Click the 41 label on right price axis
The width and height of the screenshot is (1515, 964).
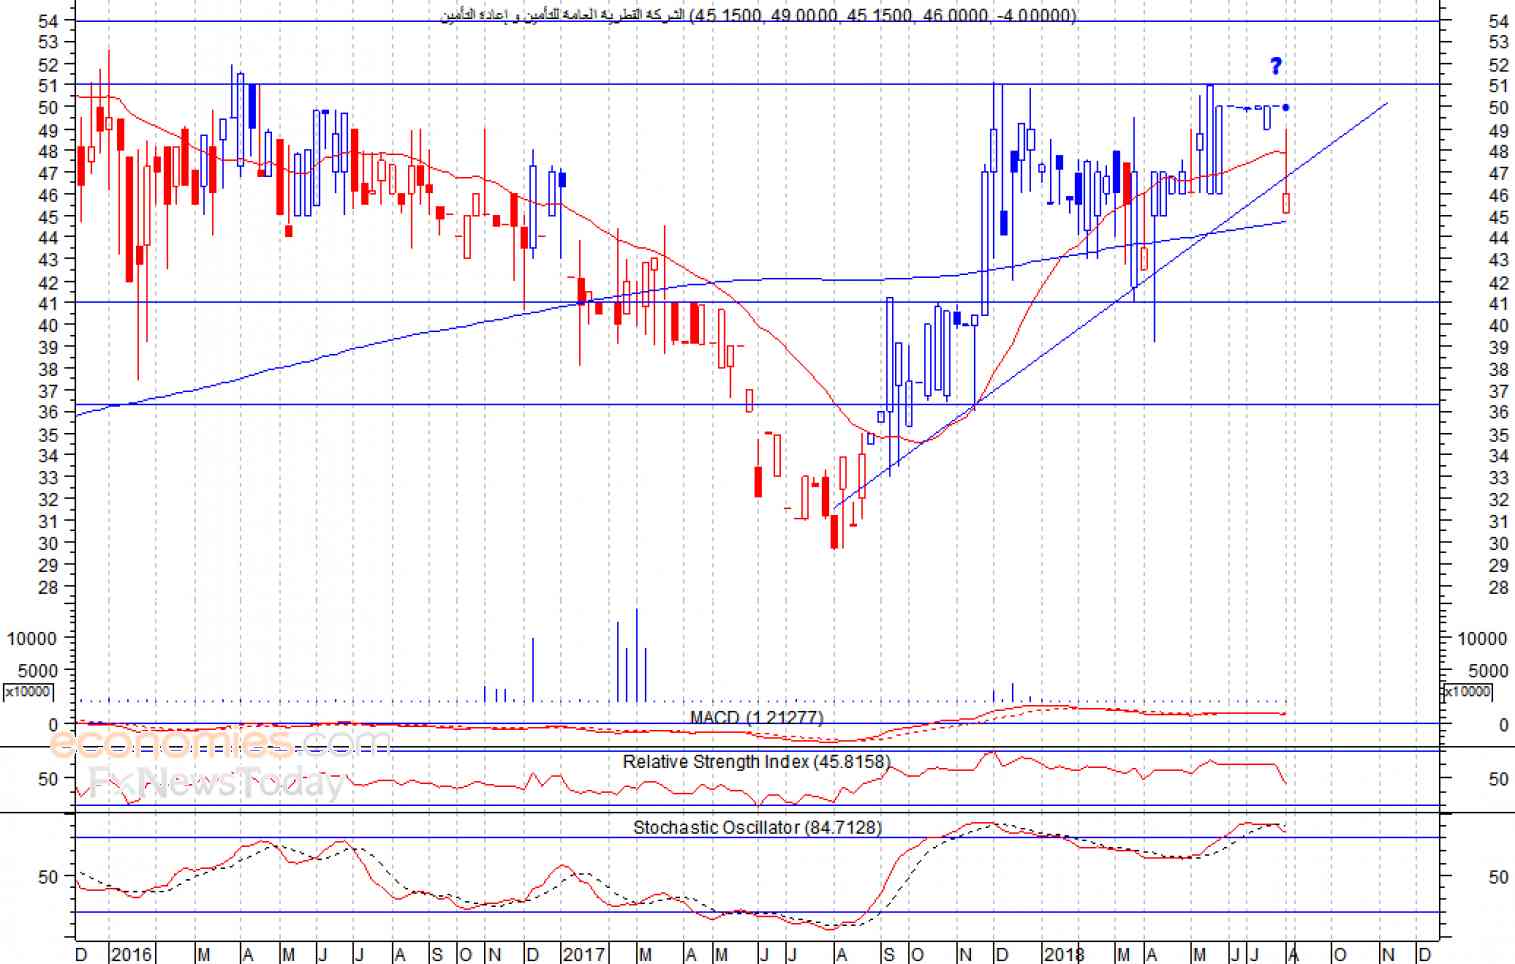pos(1498,303)
